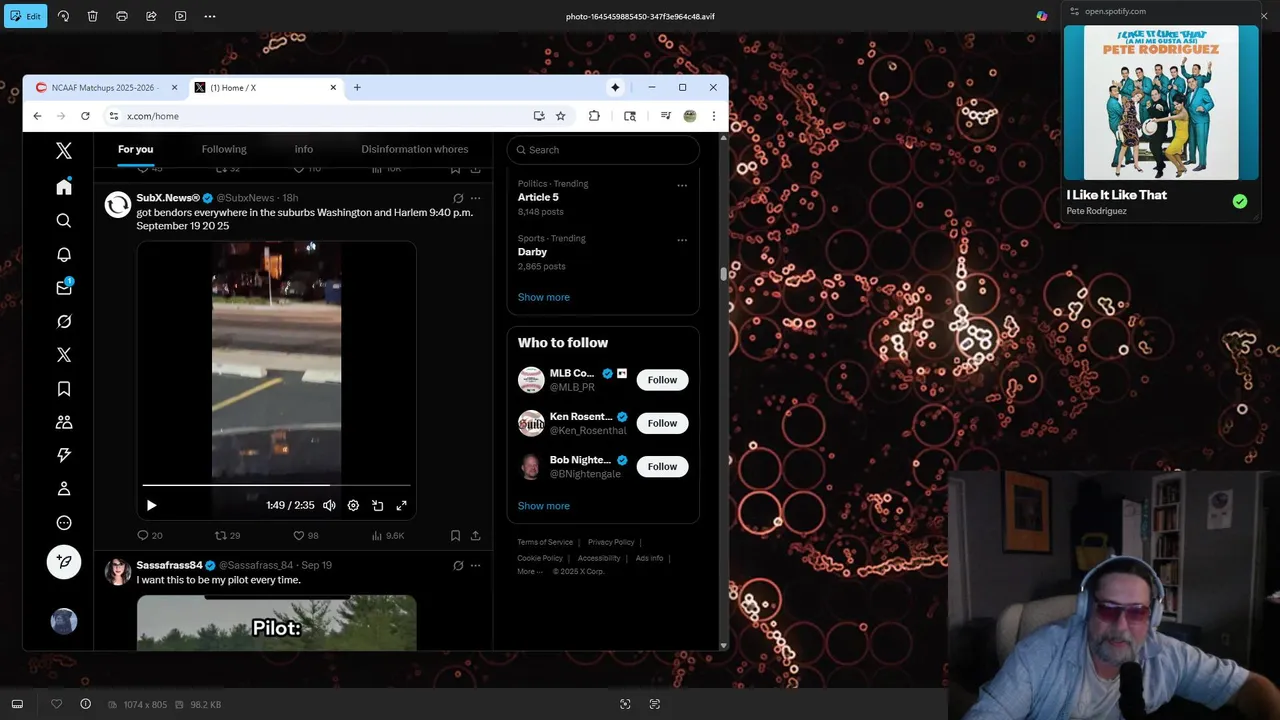Screen dimensions: 1280x720
Task: Open a new browser tab with plus button
Action: click(x=357, y=88)
